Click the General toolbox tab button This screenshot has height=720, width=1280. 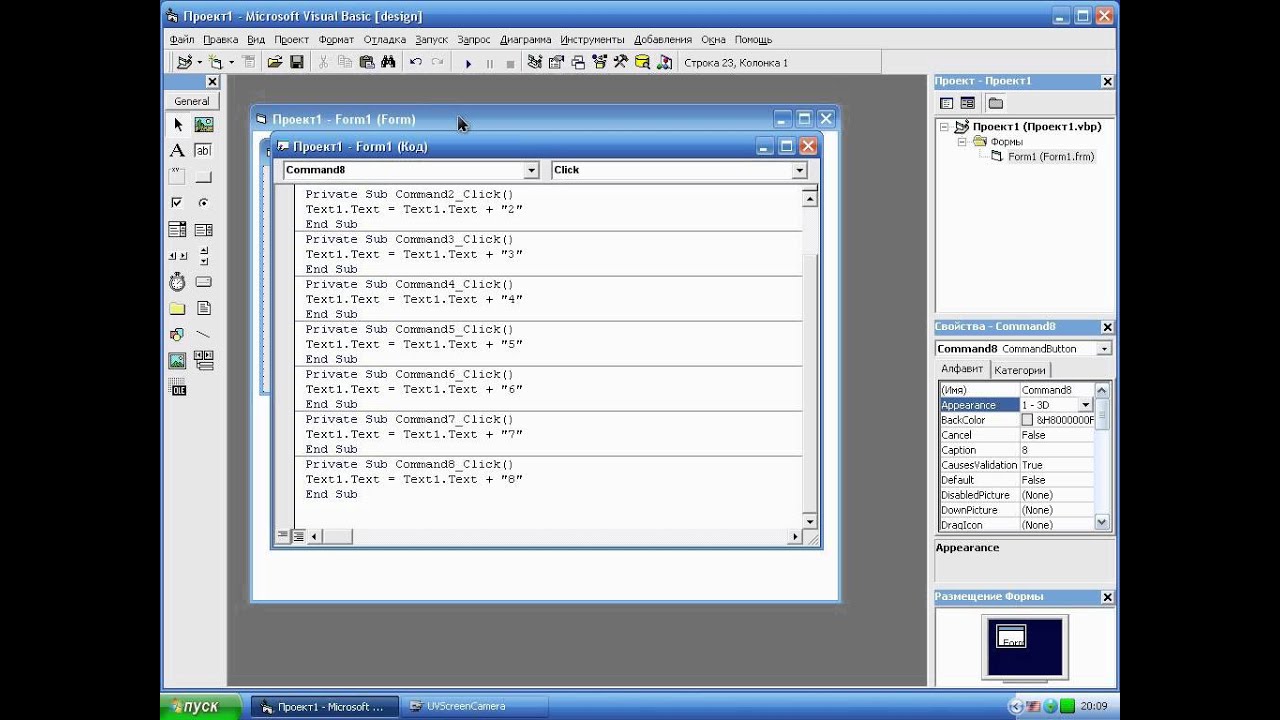tap(192, 101)
